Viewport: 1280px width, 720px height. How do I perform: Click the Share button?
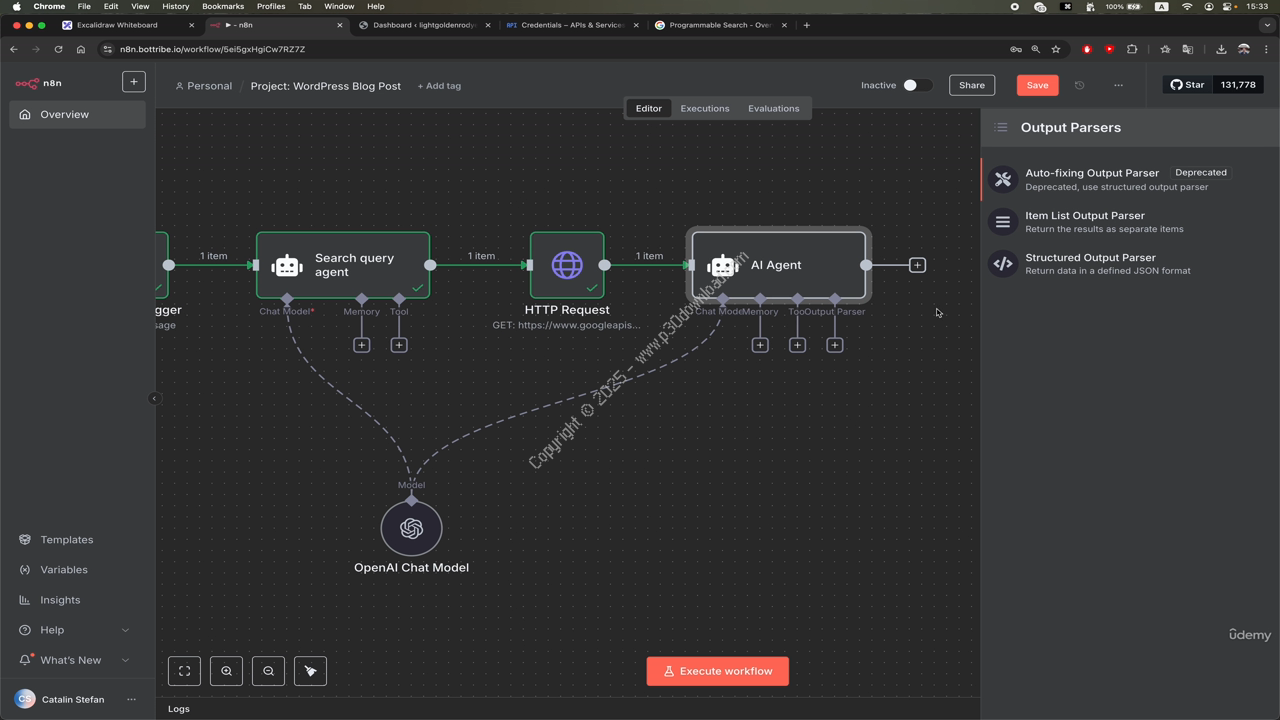[972, 85]
